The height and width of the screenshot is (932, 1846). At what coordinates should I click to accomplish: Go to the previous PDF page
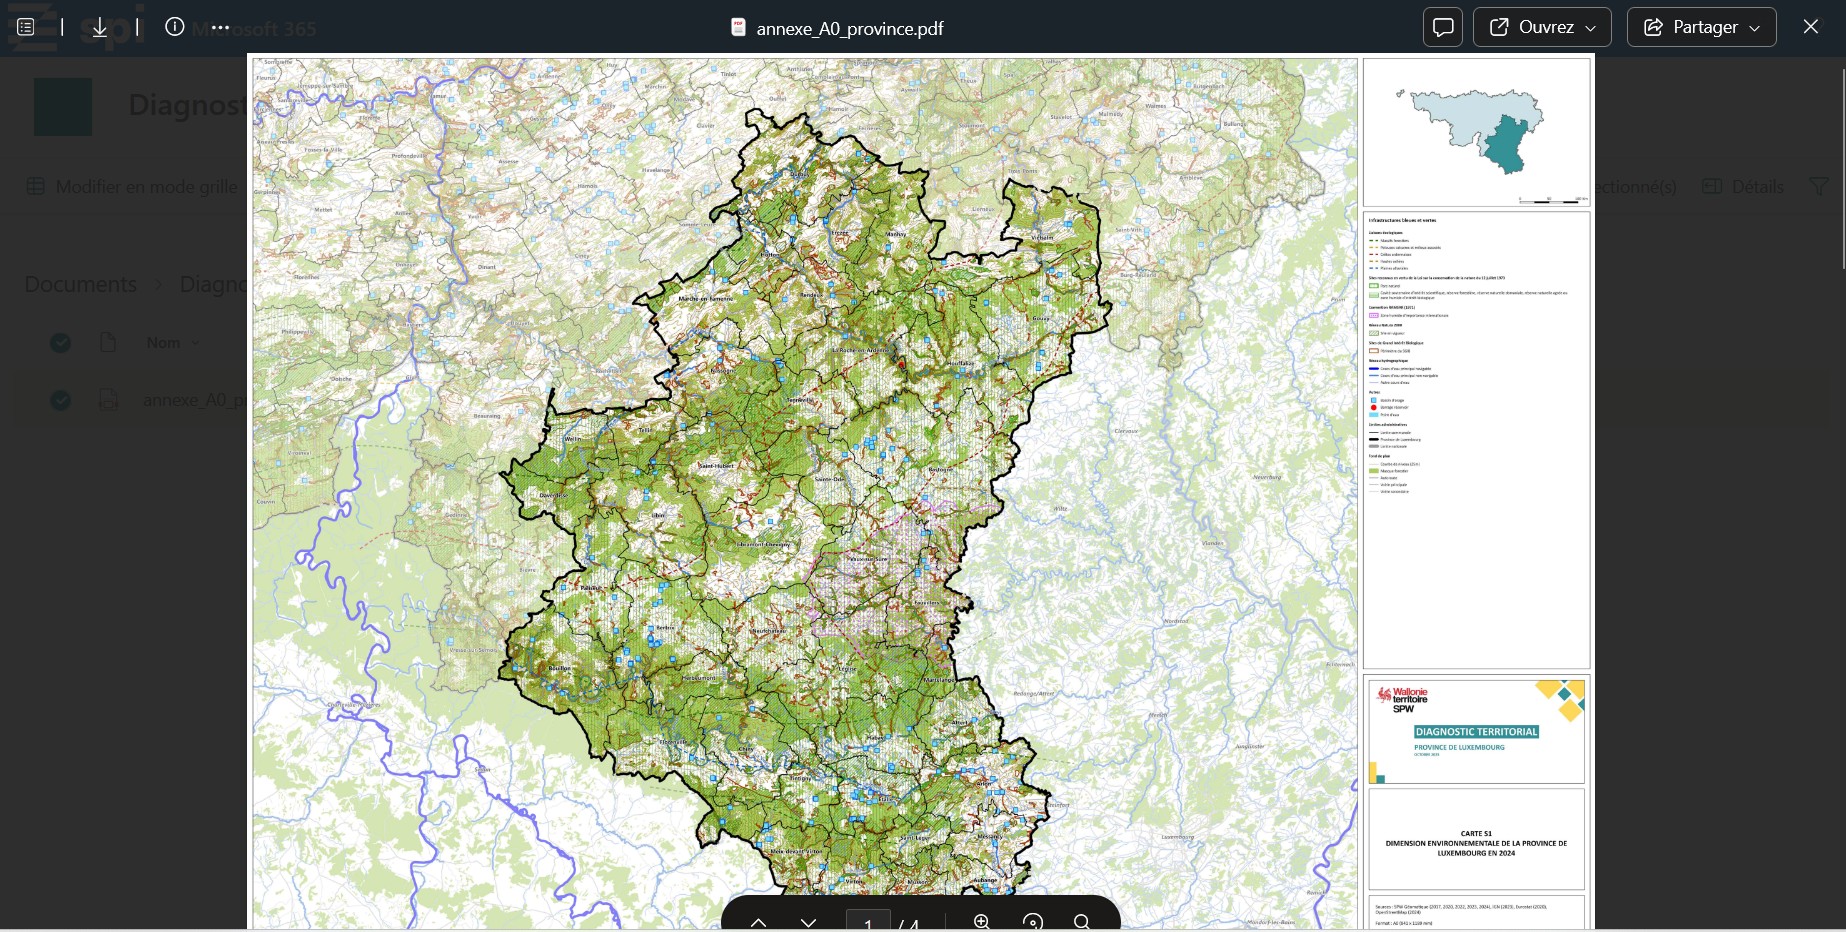tap(759, 923)
